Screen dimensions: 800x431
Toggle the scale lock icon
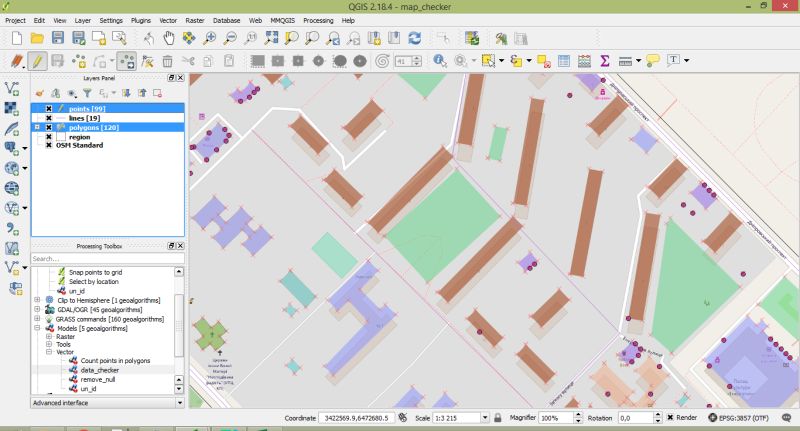tap(497, 418)
